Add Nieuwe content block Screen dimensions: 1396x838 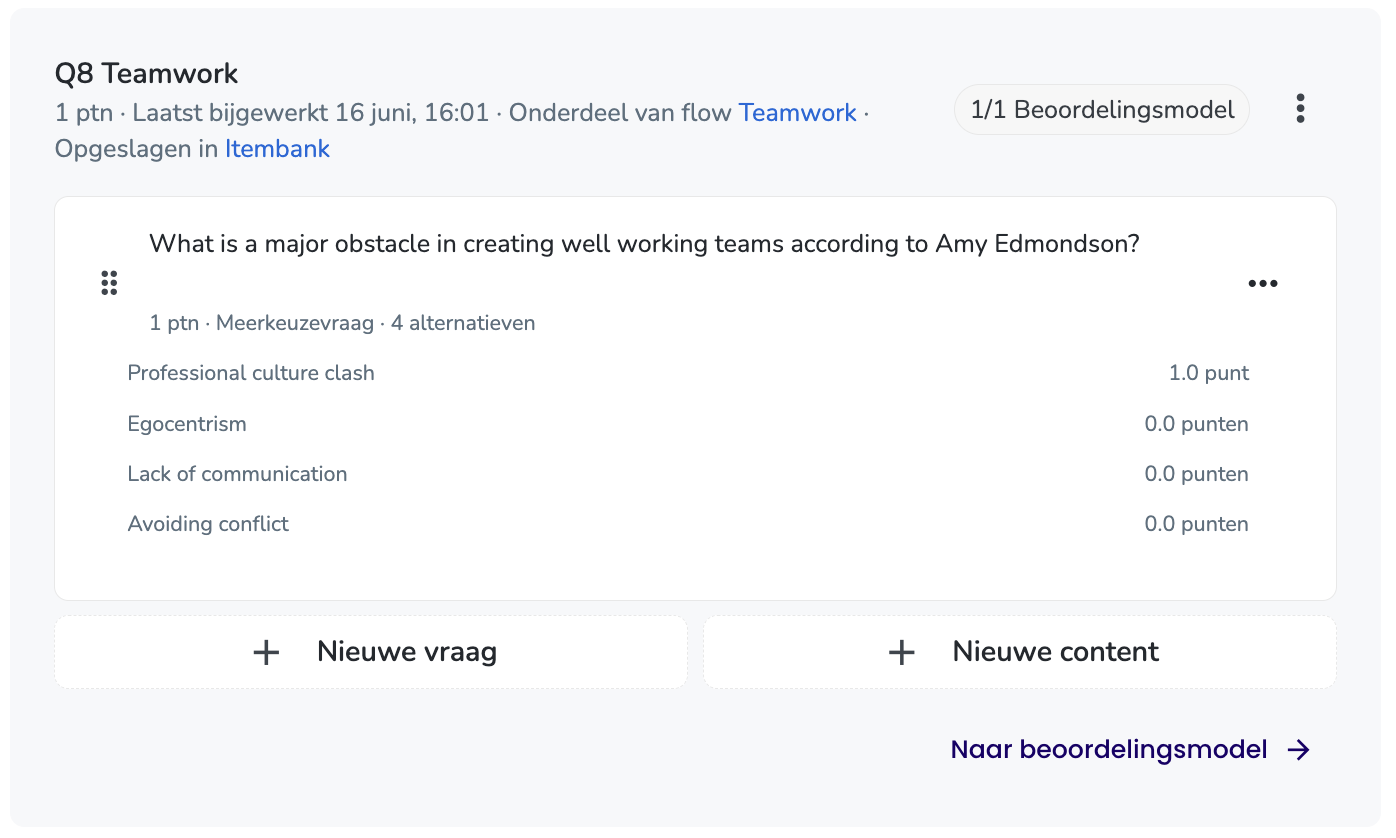click(1020, 652)
